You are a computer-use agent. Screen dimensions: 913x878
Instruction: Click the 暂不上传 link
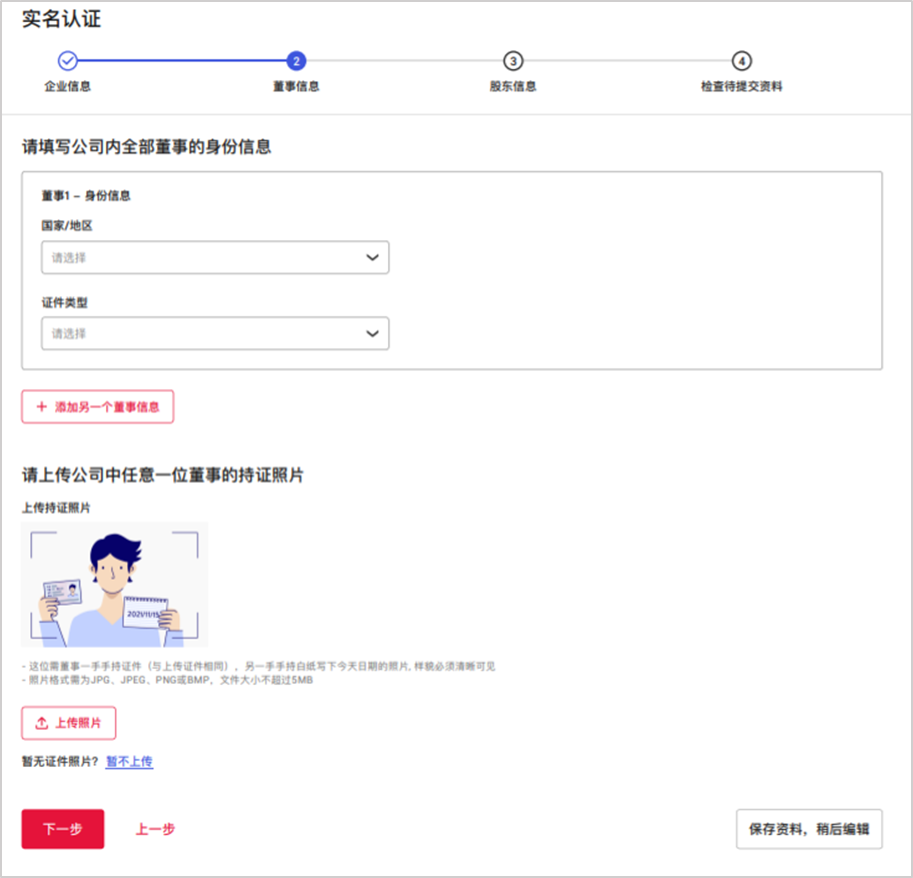[129, 762]
